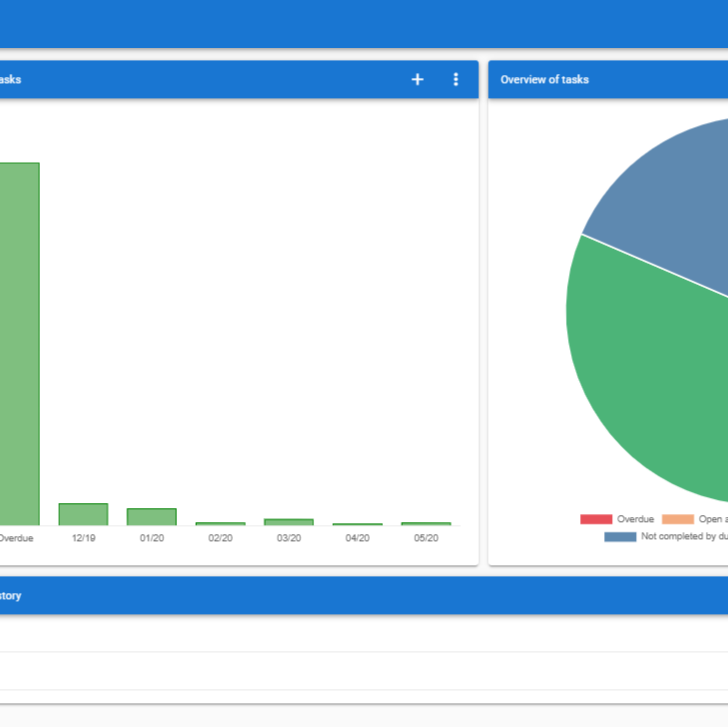The width and height of the screenshot is (728, 727).
Task: Open the three-dot menu in tasks panel
Action: 455,79
